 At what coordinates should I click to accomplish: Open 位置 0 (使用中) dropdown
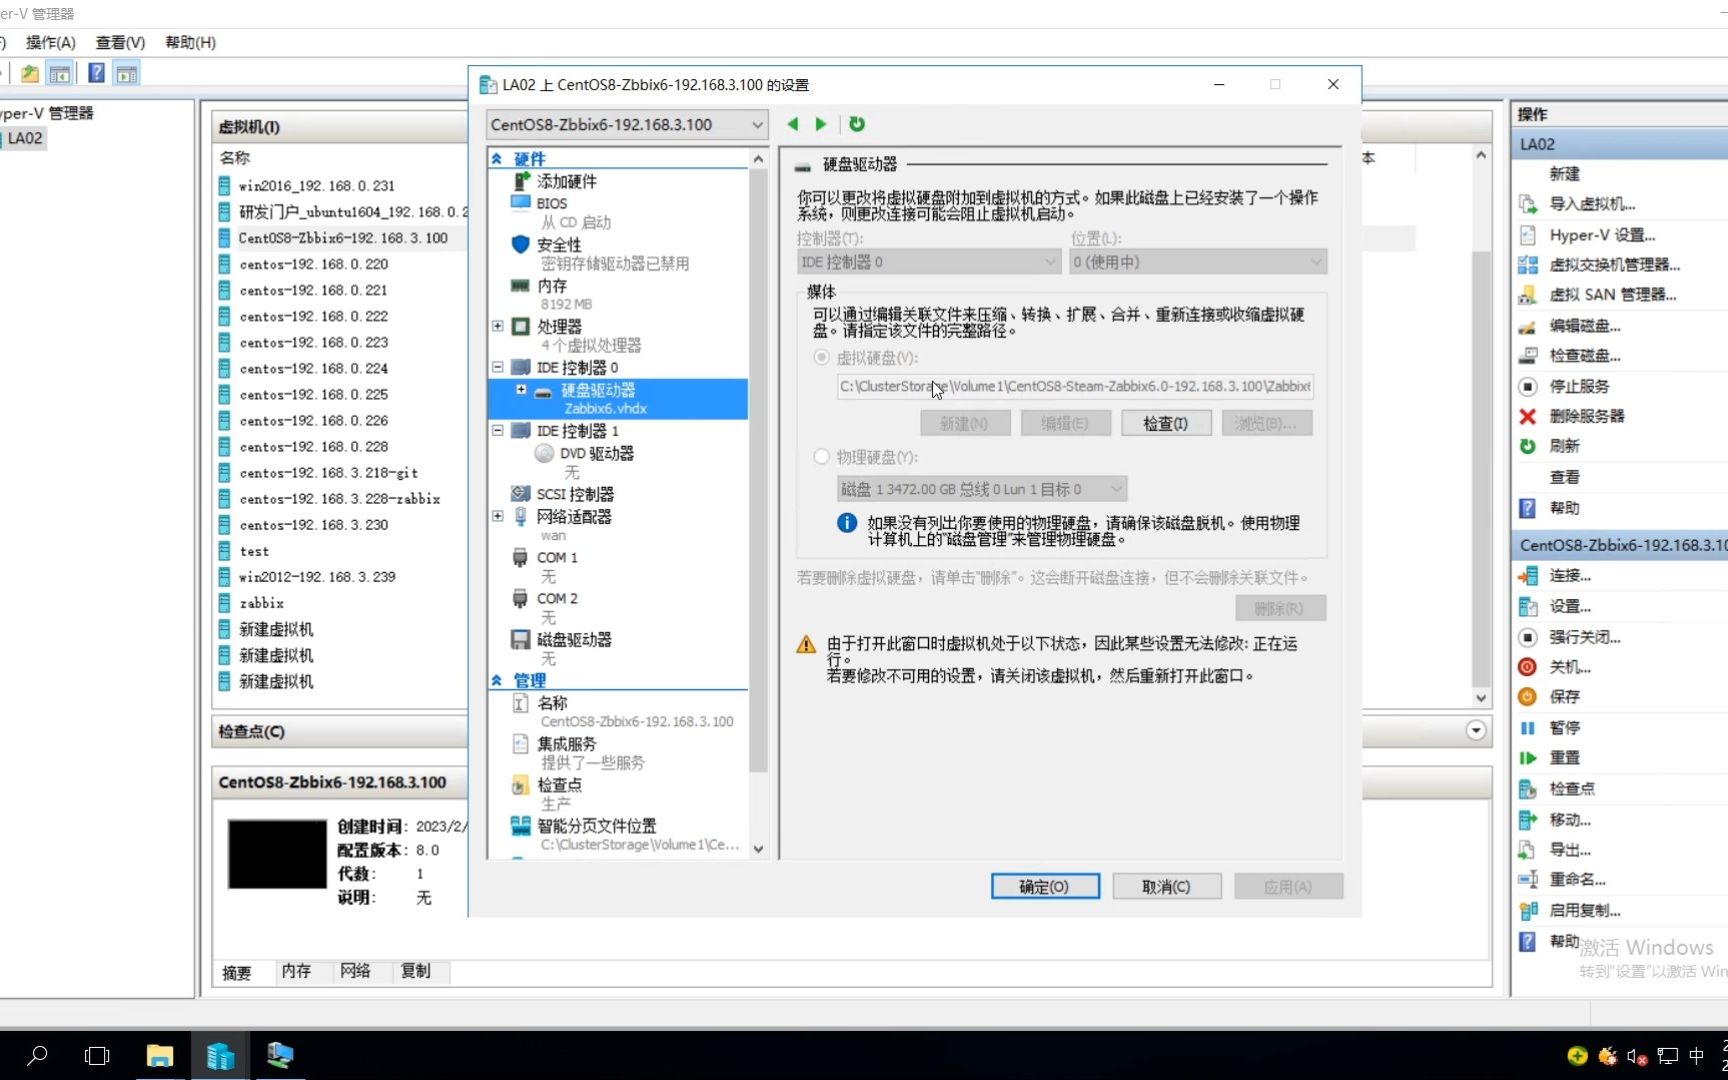[1198, 262]
